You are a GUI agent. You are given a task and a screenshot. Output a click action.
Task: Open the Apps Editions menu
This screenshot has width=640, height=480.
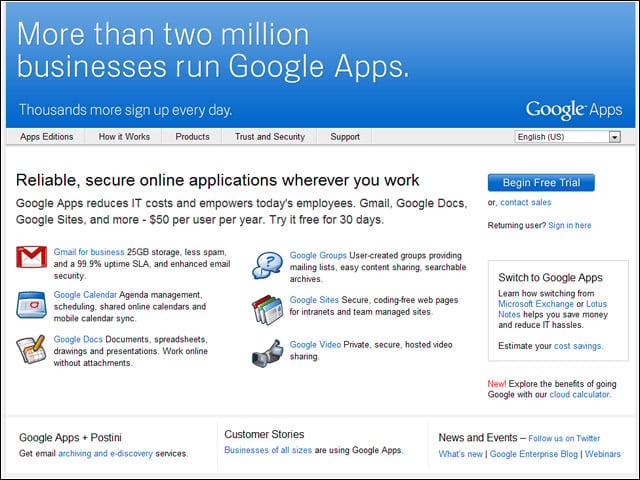point(47,137)
